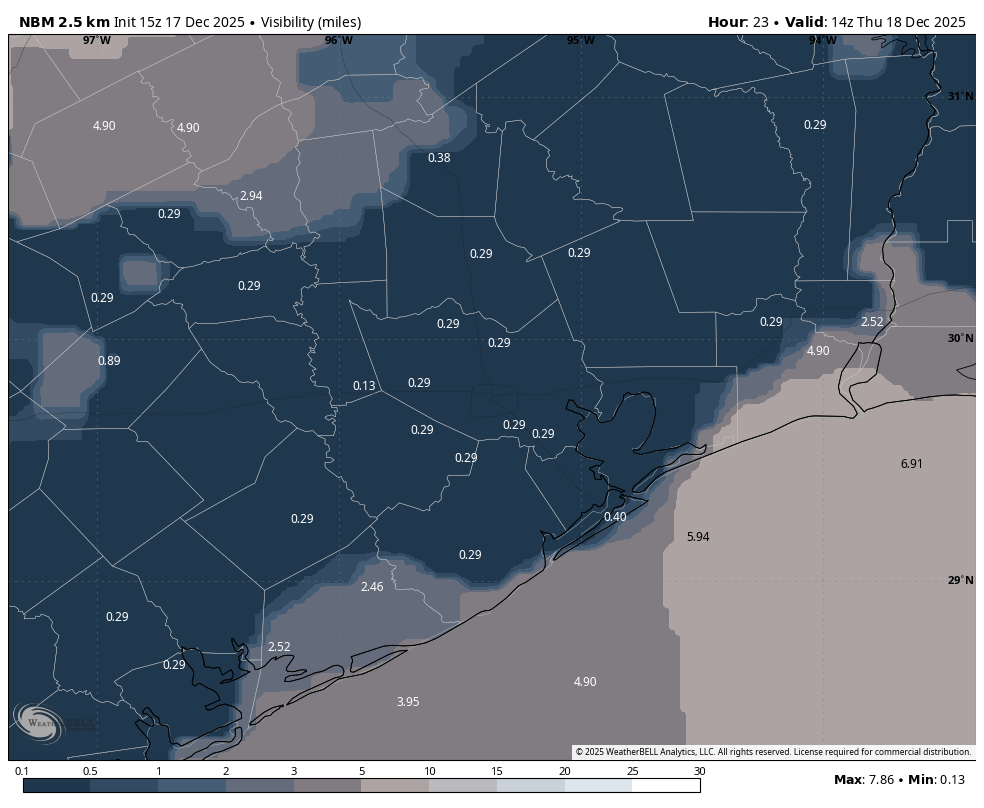Select the 2.46 visibility data label
The height and width of the screenshot is (808, 984).
pos(372,587)
